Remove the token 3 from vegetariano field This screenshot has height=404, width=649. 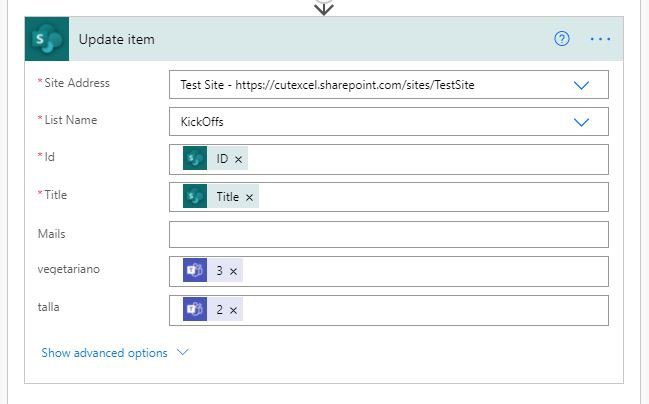[x=233, y=272]
